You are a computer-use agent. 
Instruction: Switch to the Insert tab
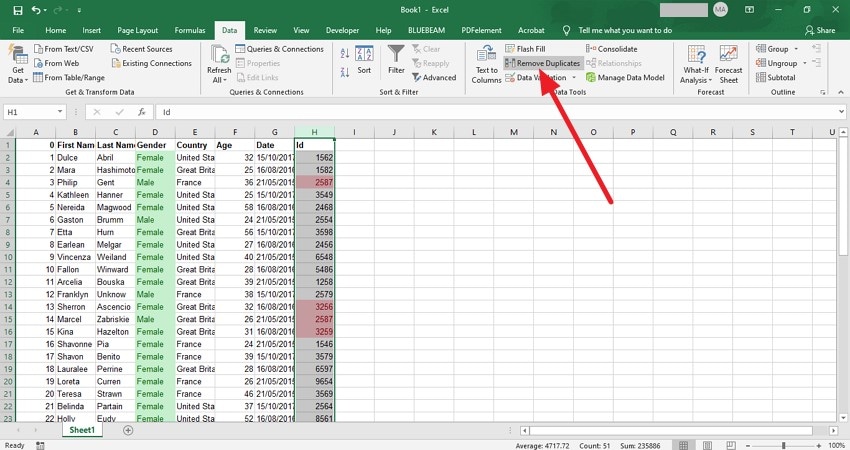(92, 30)
